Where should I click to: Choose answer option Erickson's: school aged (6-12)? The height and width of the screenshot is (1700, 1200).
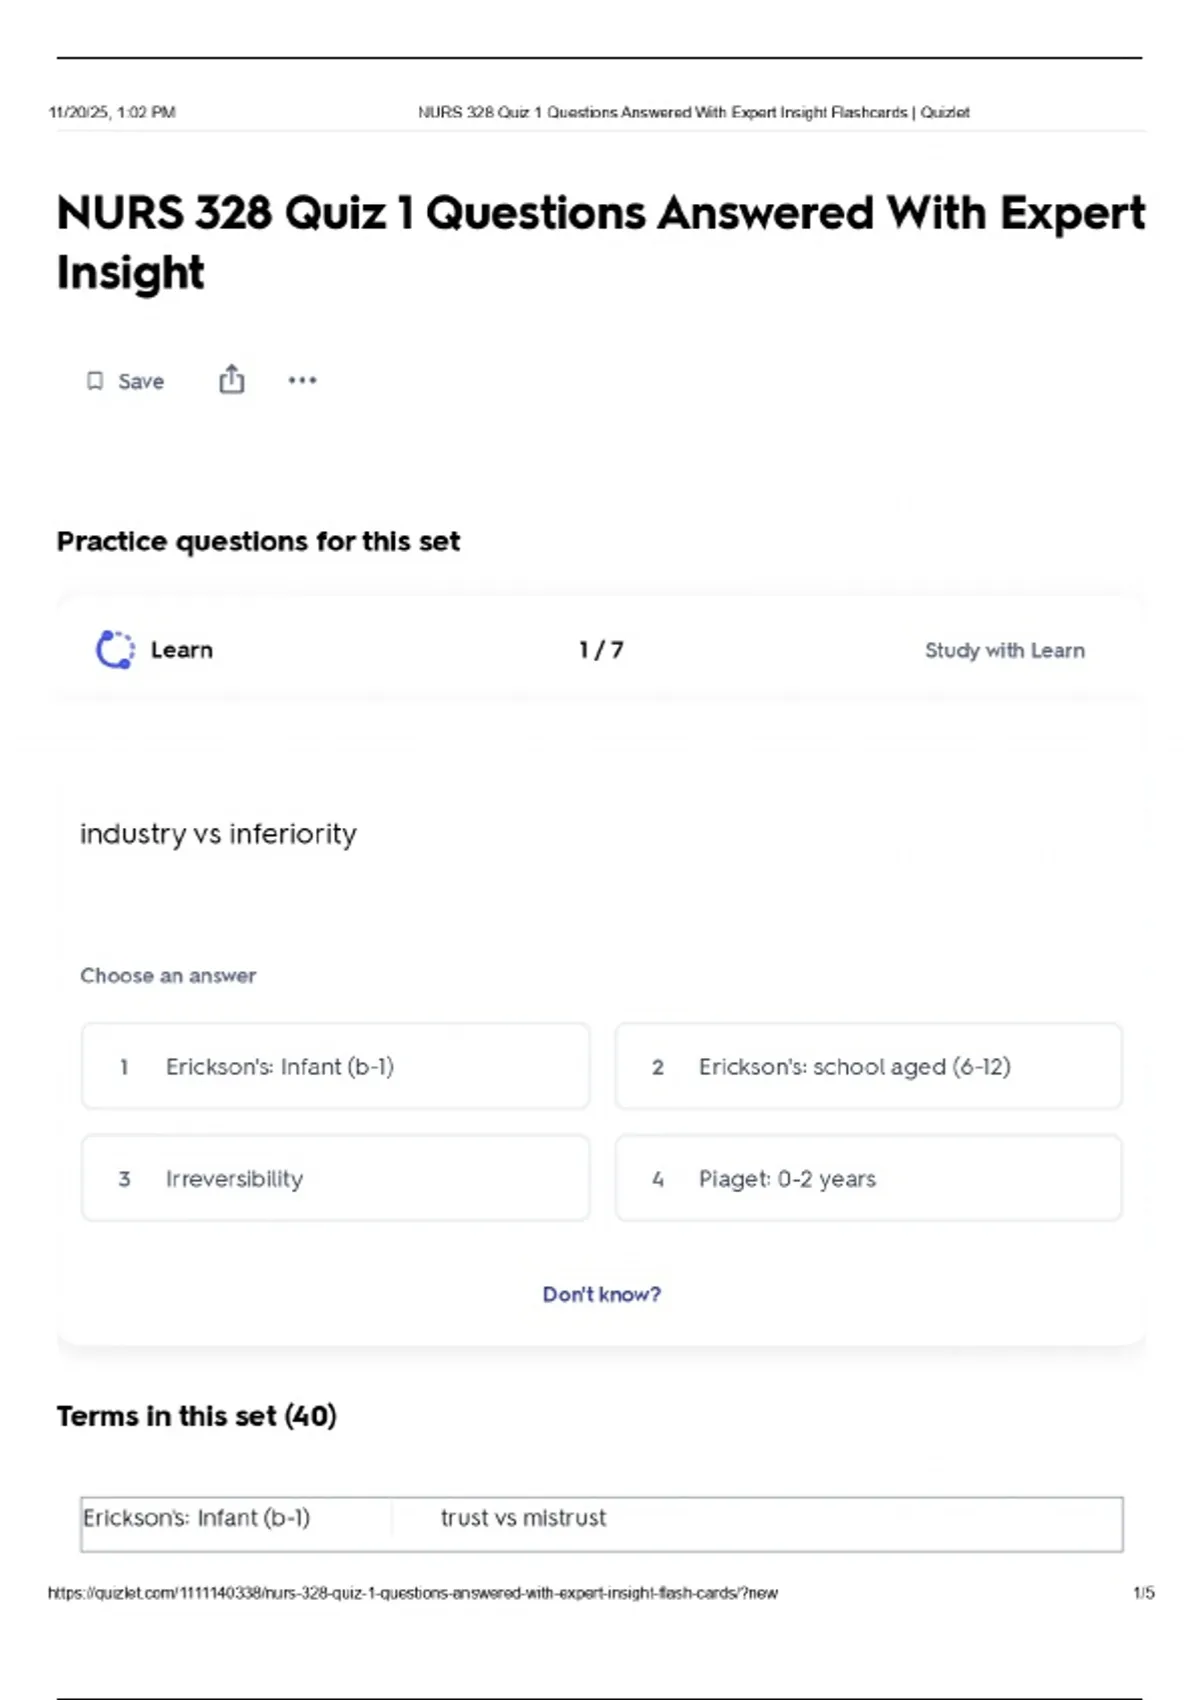[868, 1067]
